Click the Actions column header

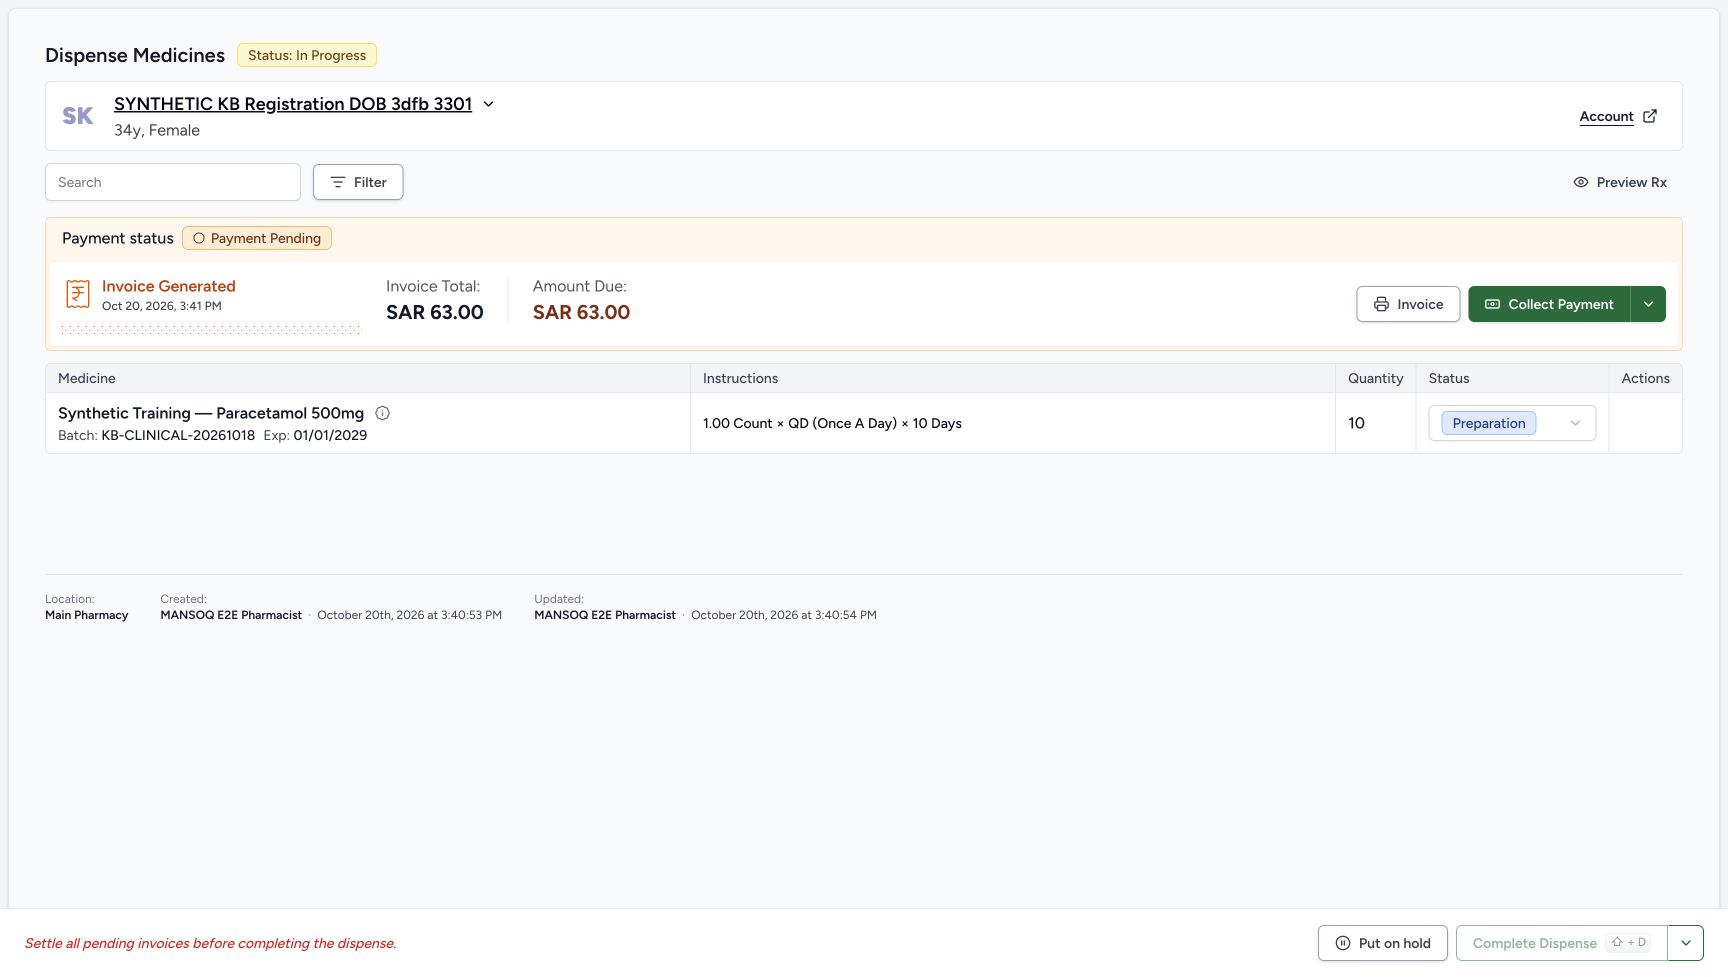(x=1645, y=378)
